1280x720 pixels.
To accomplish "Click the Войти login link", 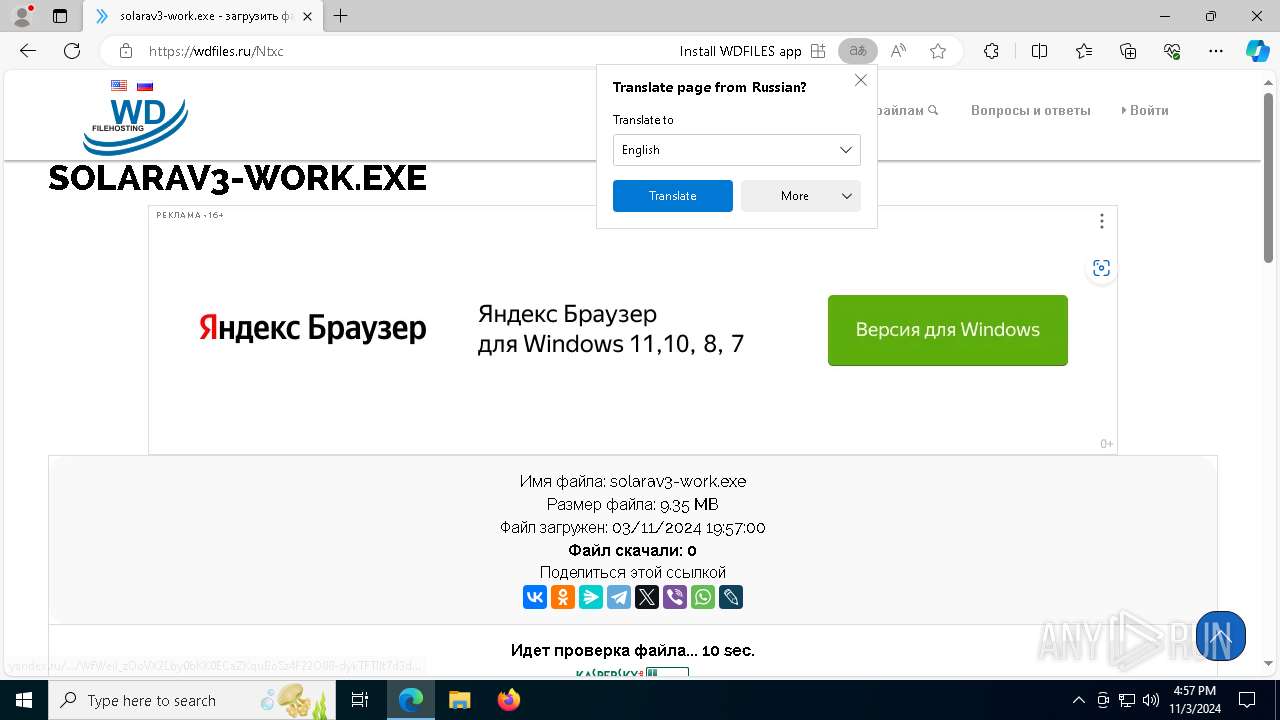I will (x=1145, y=110).
